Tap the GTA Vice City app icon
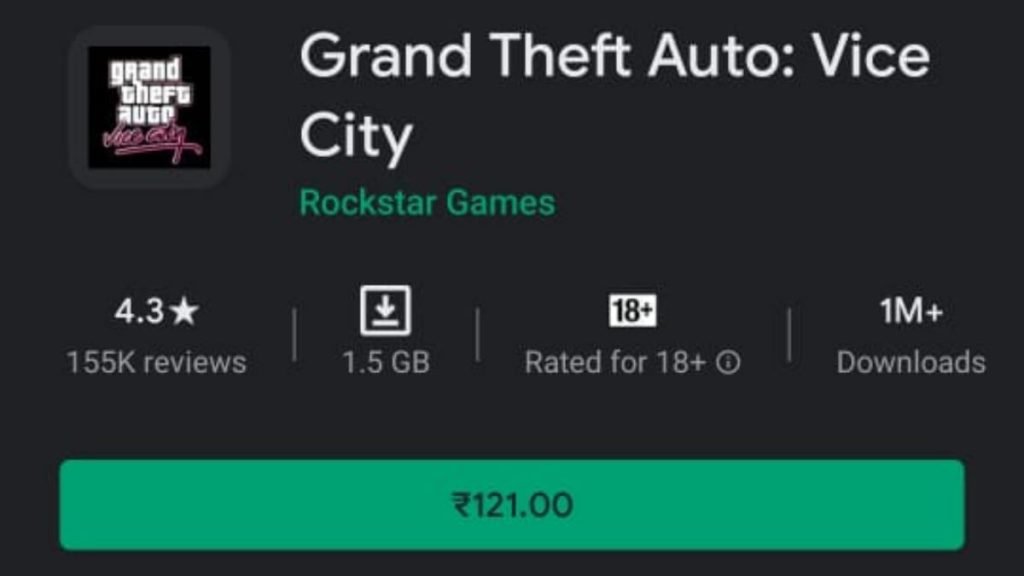 (150, 108)
